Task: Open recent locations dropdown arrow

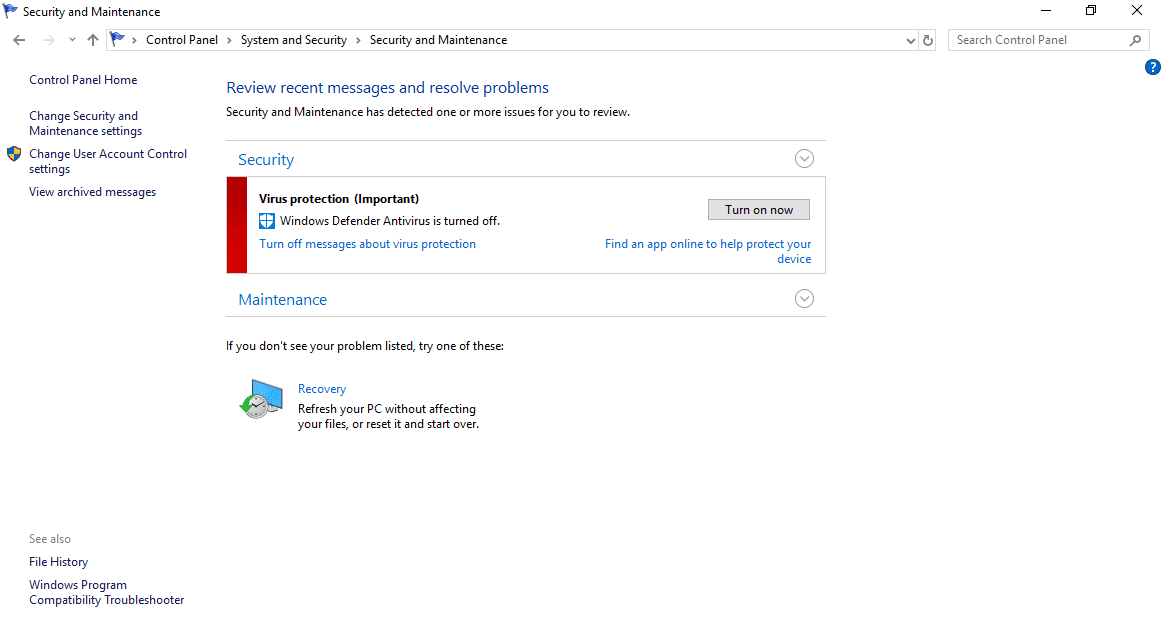Action: (72, 40)
